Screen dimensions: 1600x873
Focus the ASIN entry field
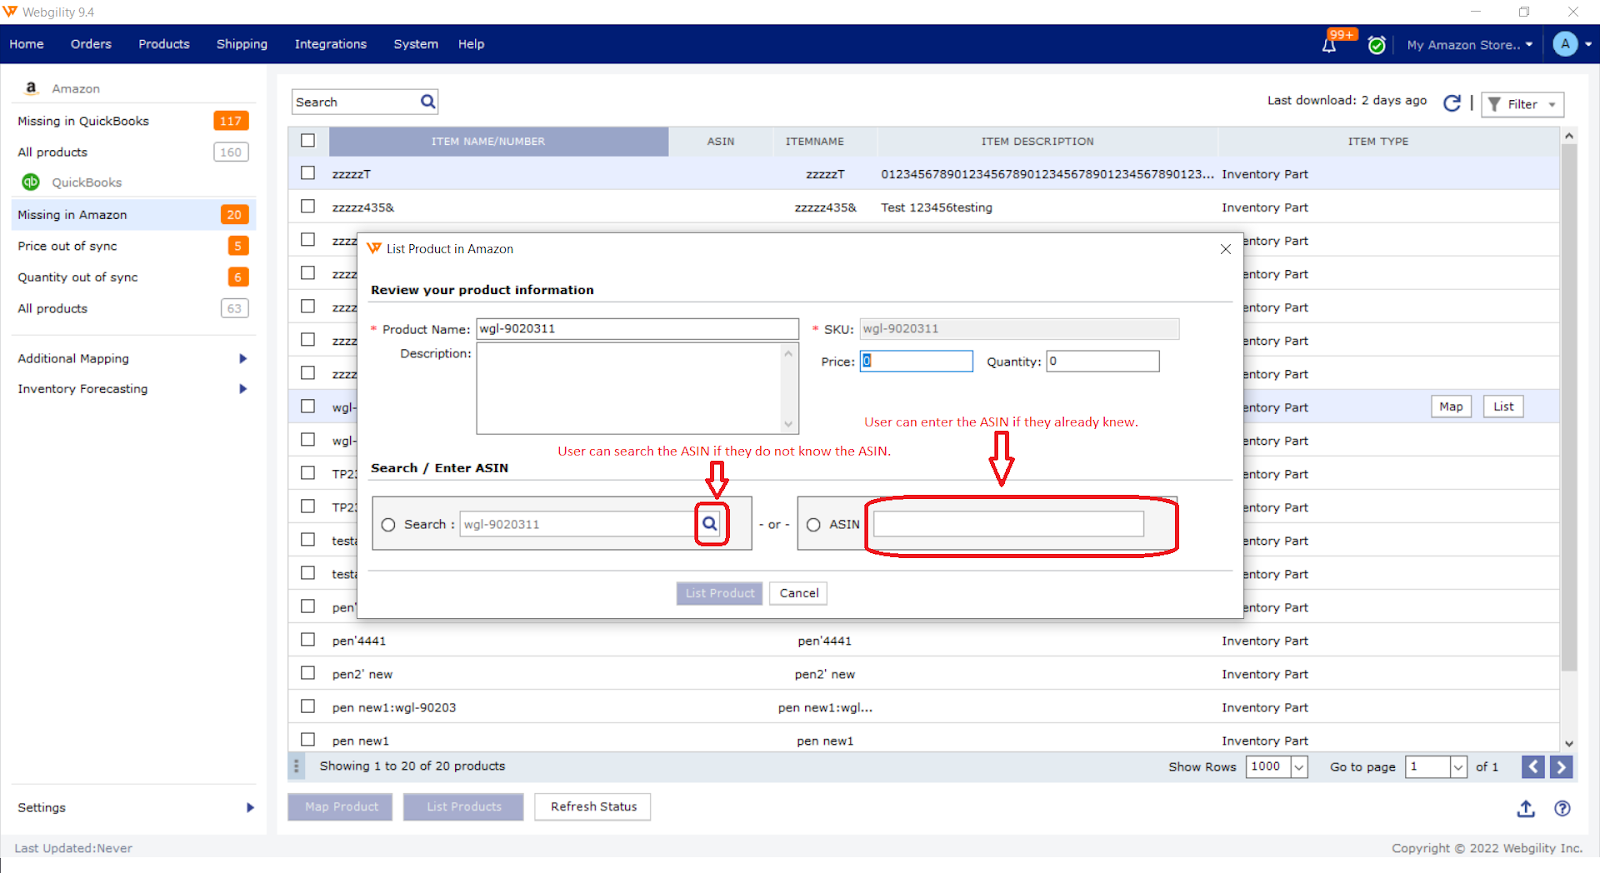[1008, 524]
